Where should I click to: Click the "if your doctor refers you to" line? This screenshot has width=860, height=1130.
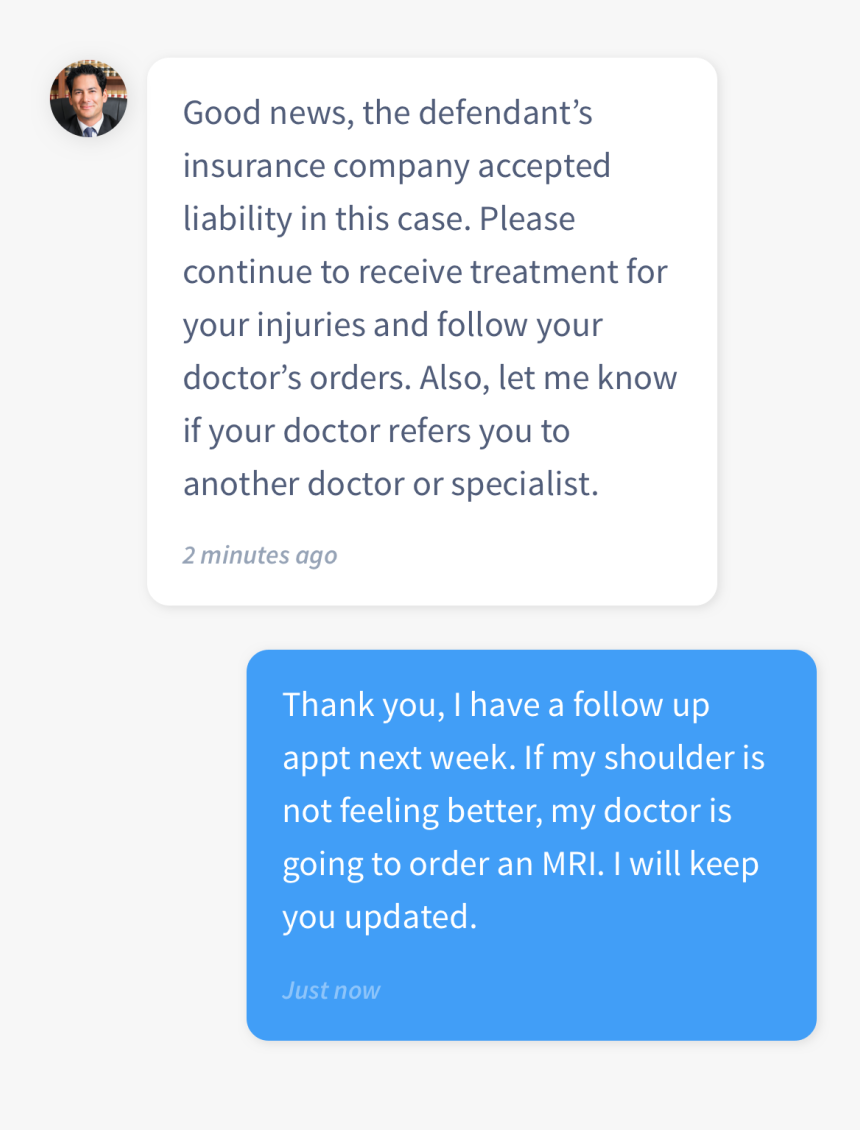[x=376, y=431]
